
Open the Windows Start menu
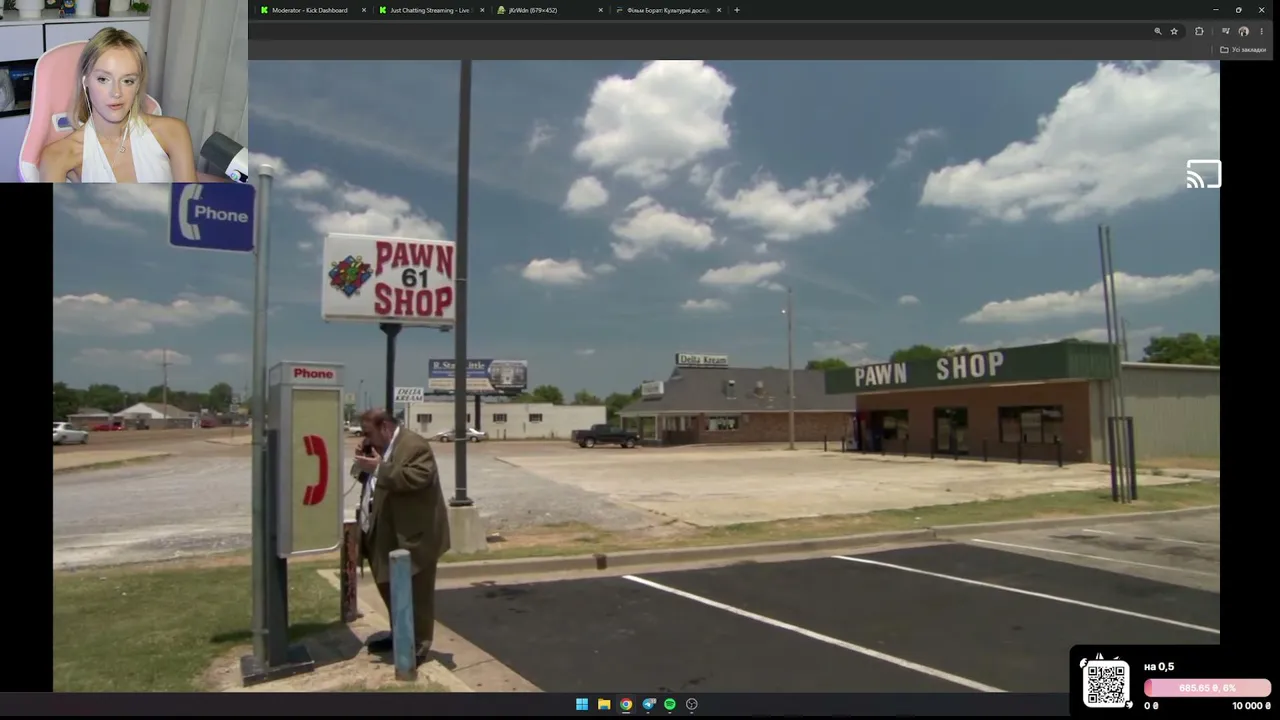tap(582, 704)
